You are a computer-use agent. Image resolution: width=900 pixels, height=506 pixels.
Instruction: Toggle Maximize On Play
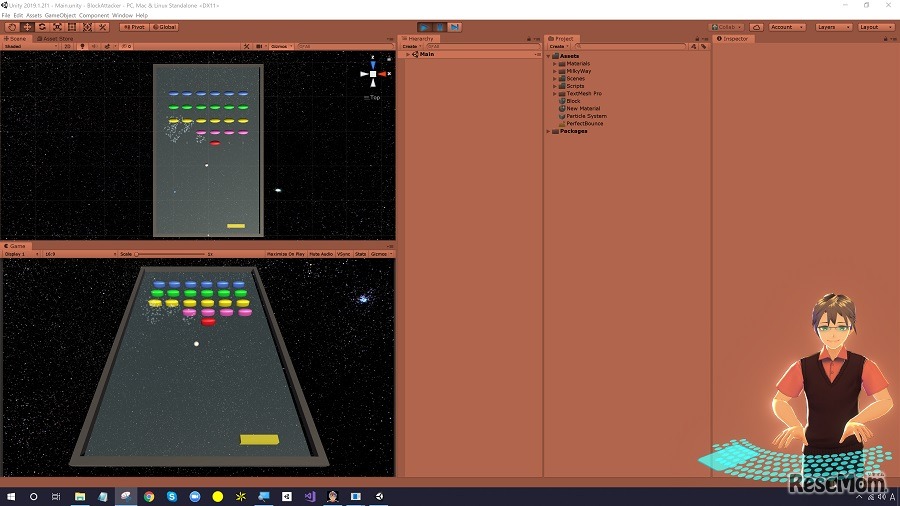(285, 254)
